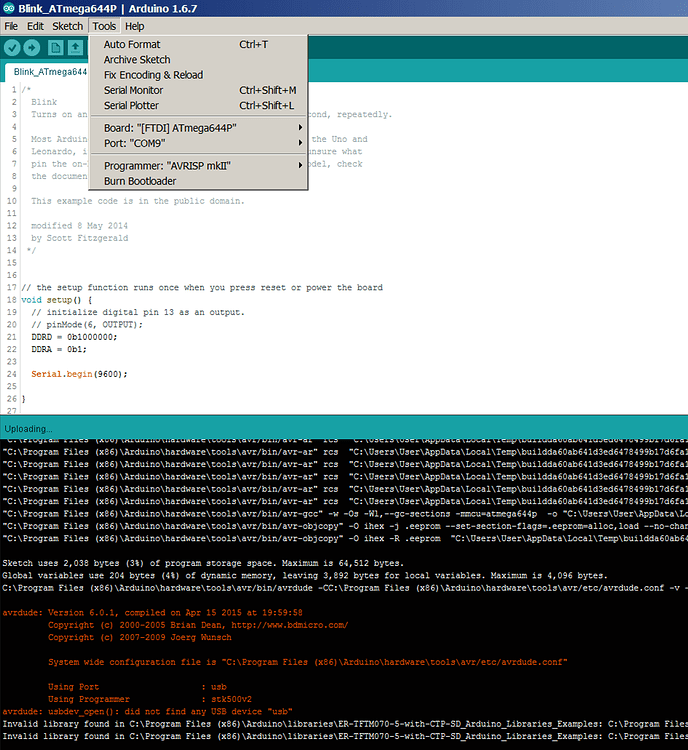Click "Using Programmer : stk500v2" console line
The height and width of the screenshot is (750, 688).
(x=150, y=699)
